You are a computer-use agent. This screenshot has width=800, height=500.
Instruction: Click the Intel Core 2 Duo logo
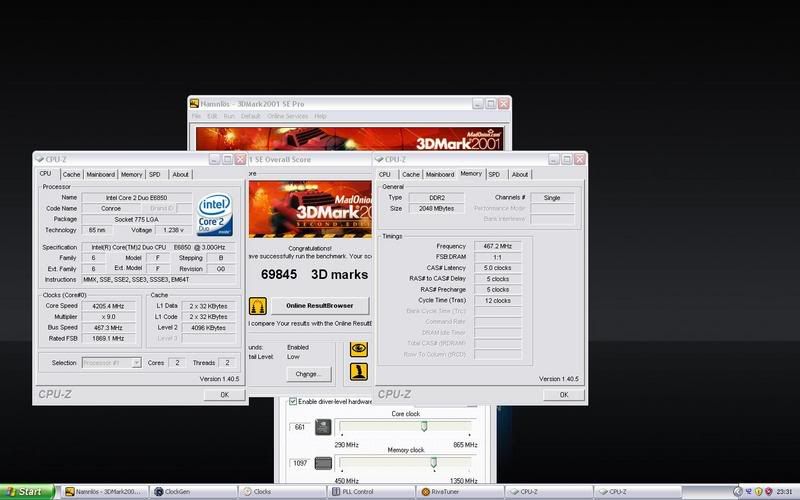215,214
